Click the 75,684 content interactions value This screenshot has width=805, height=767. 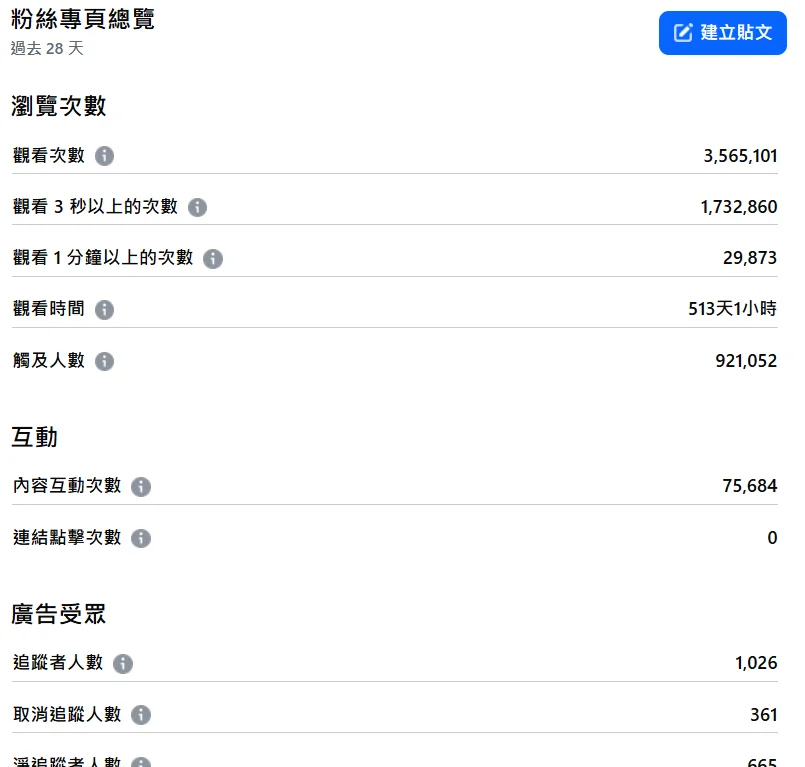tap(749, 486)
